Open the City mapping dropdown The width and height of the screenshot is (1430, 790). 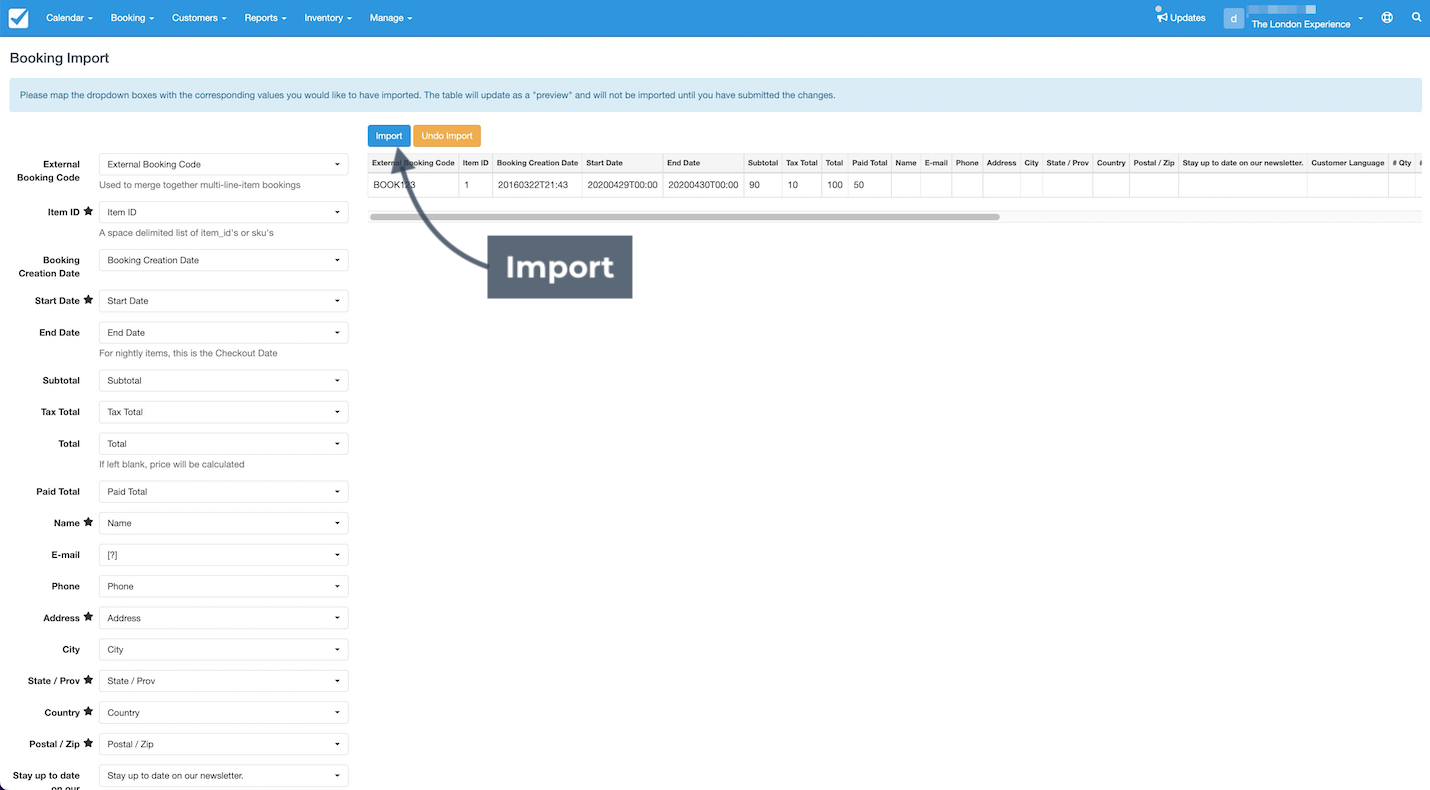[224, 649]
